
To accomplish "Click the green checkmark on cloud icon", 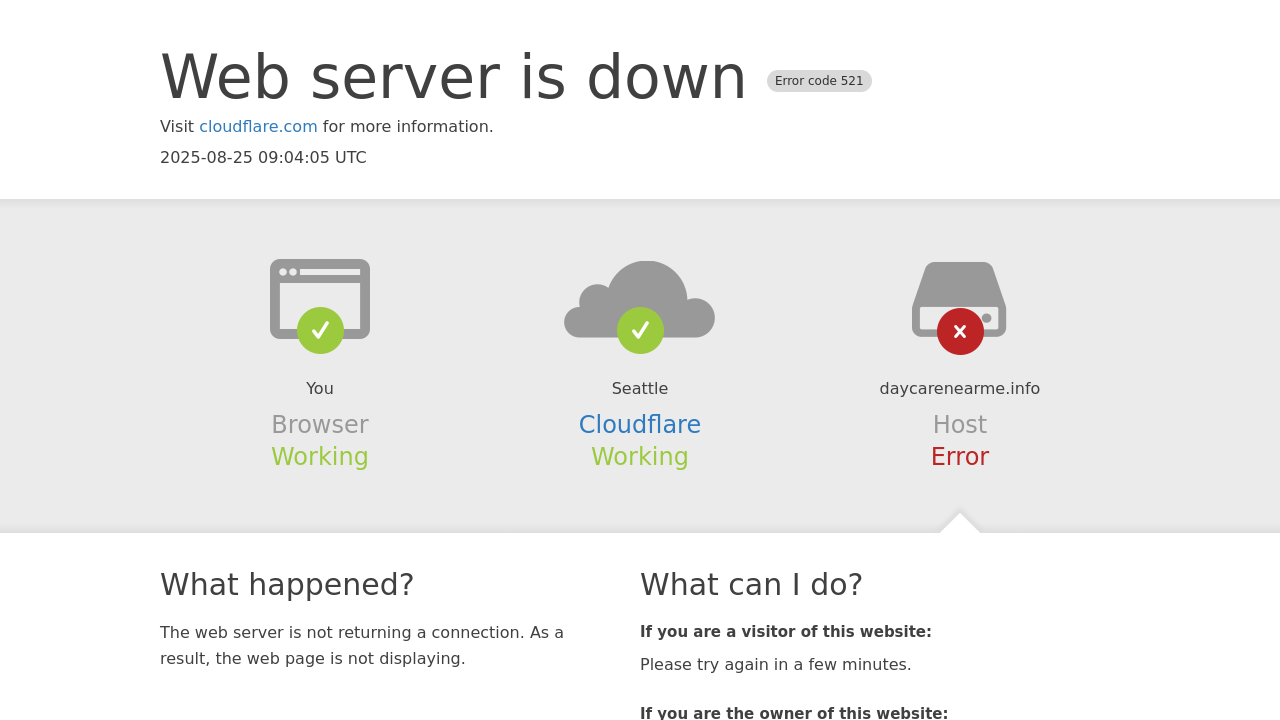I will (x=640, y=330).
